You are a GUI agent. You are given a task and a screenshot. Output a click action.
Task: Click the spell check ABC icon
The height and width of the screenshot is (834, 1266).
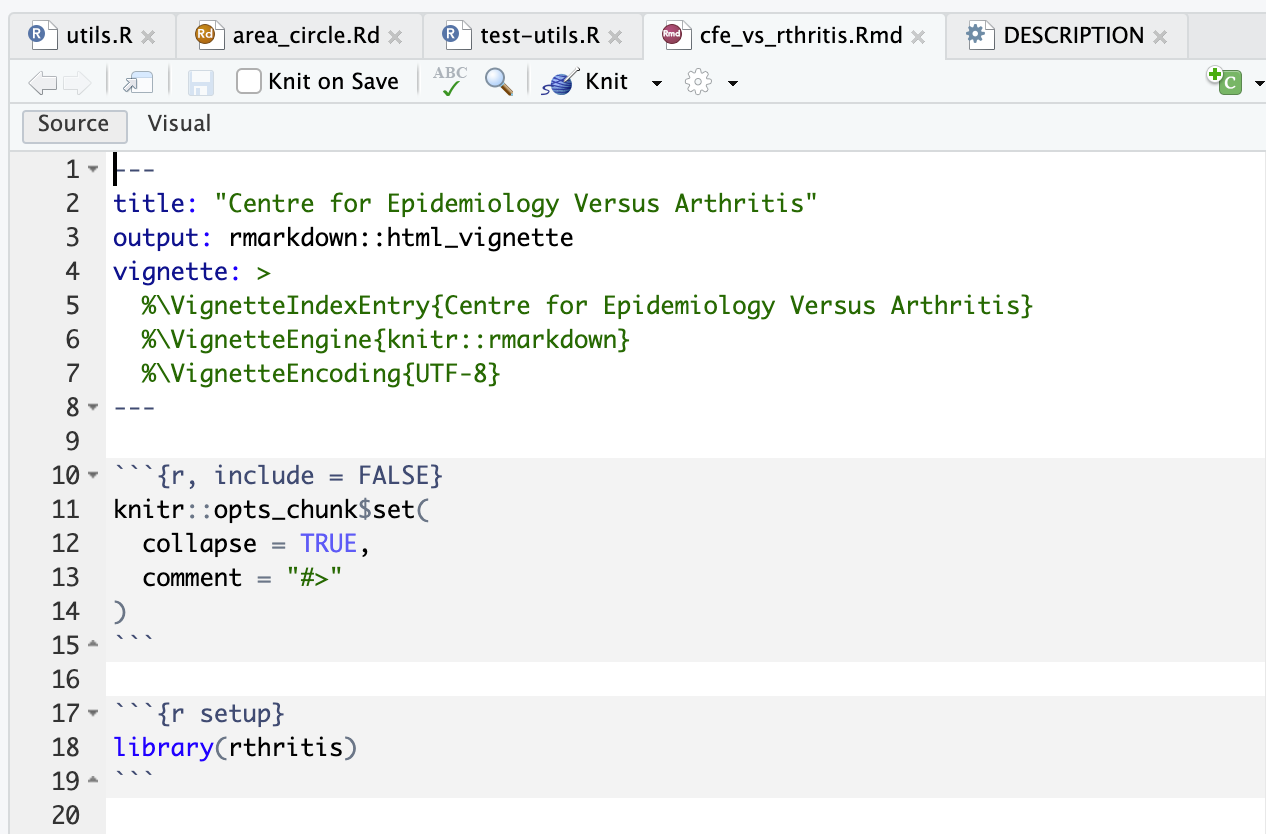(450, 81)
